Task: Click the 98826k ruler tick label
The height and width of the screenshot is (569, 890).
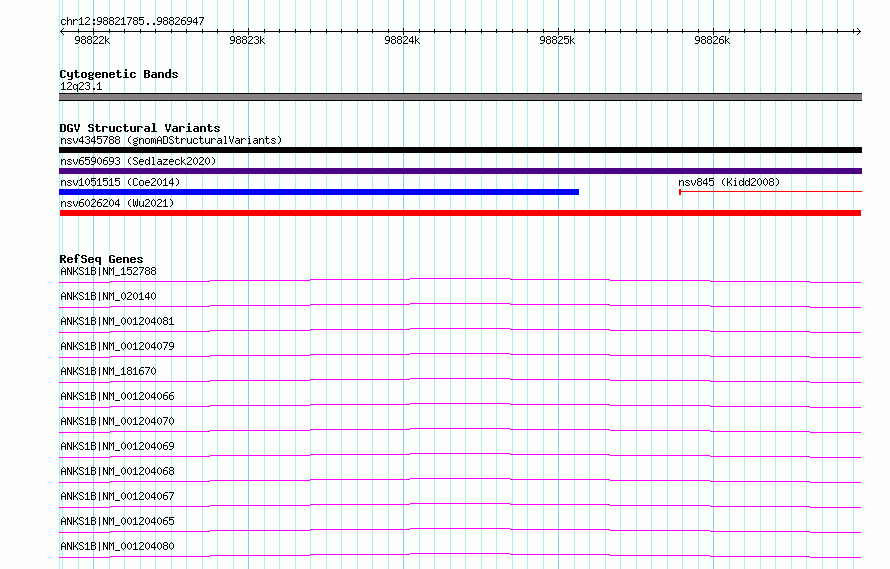Action: click(712, 40)
